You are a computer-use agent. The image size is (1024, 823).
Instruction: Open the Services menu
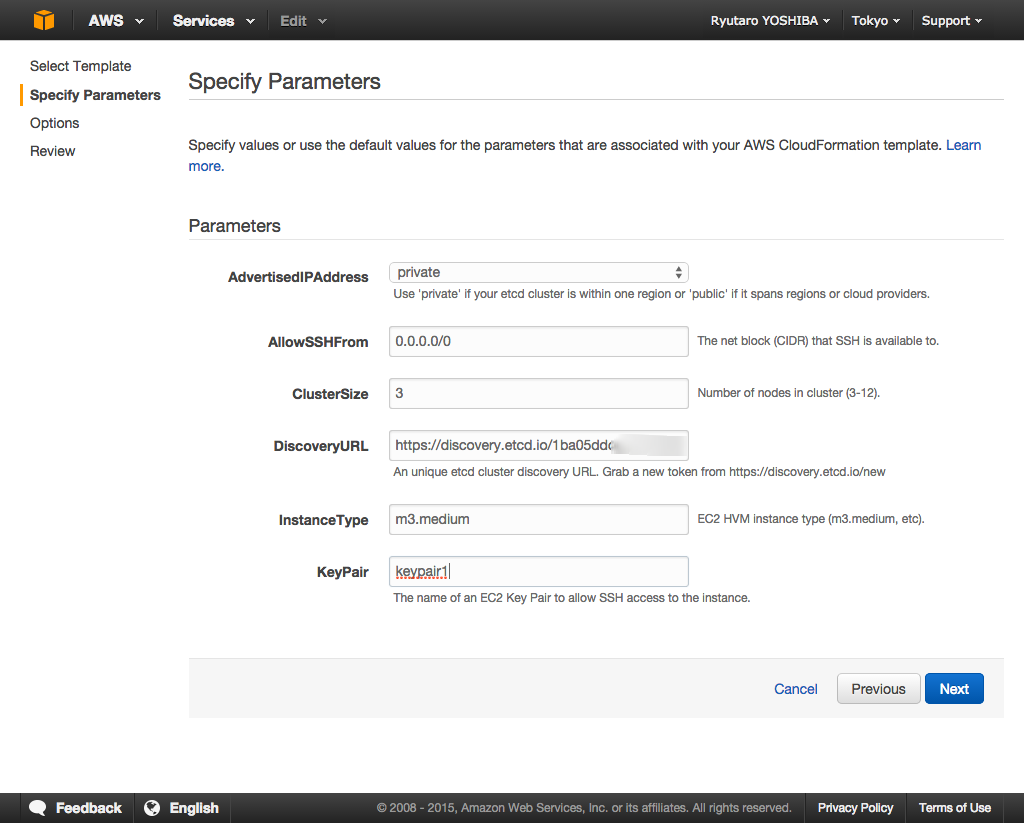[213, 21]
